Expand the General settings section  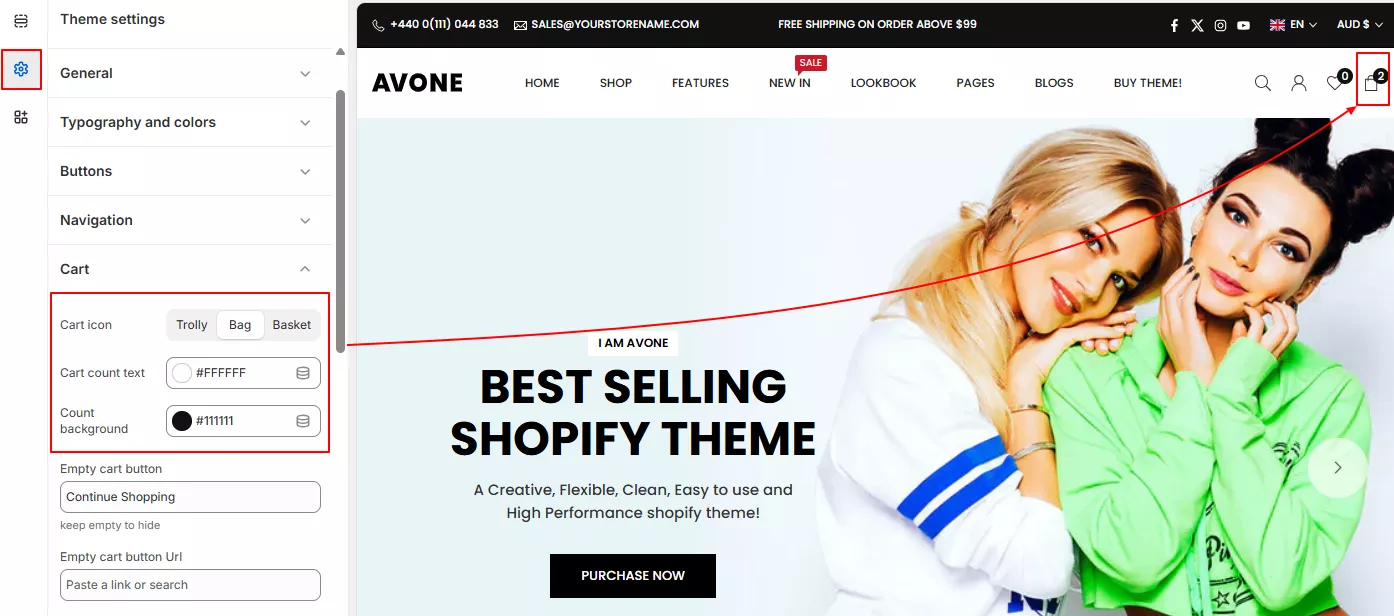point(190,73)
